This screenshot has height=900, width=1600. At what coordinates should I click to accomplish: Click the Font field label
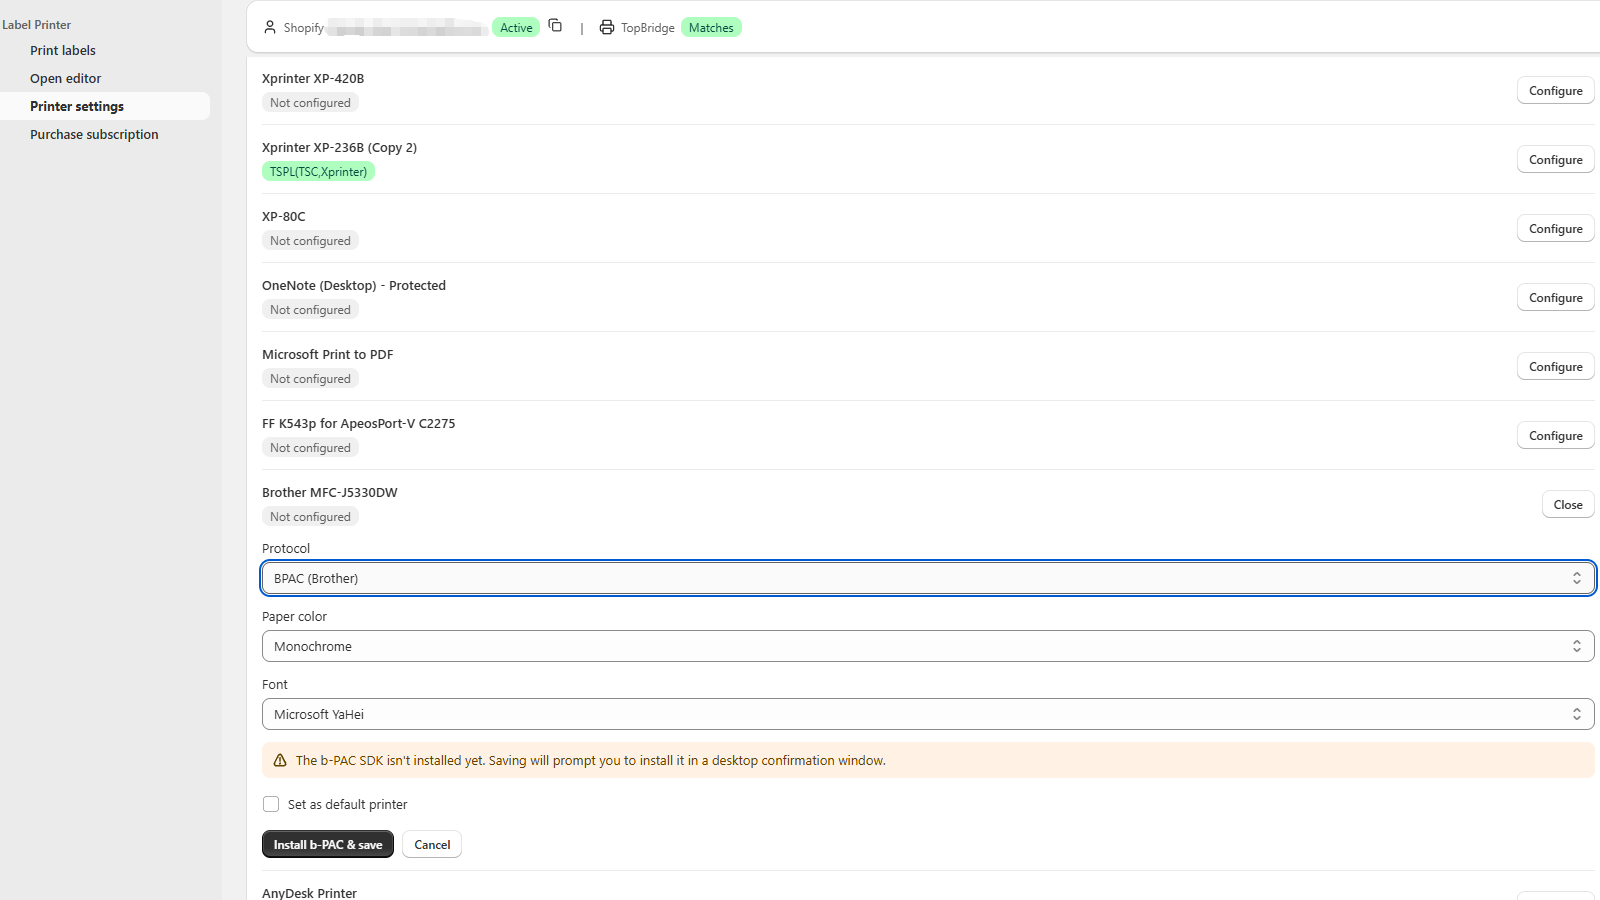point(275,685)
